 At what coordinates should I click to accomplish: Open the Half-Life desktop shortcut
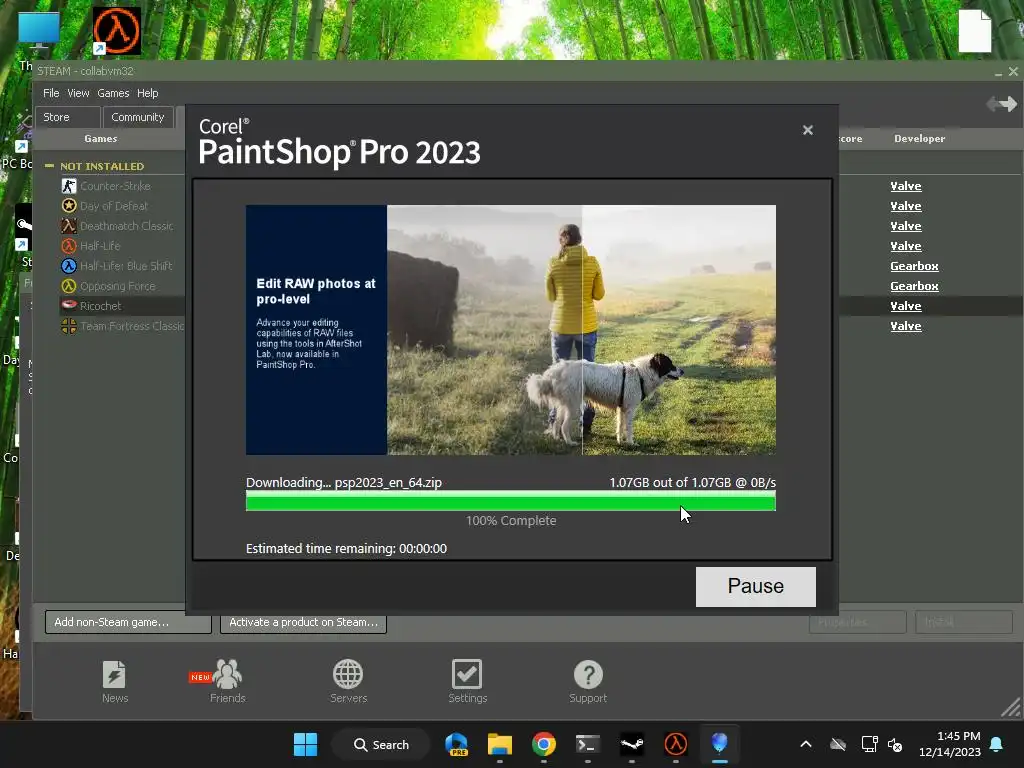click(x=117, y=31)
